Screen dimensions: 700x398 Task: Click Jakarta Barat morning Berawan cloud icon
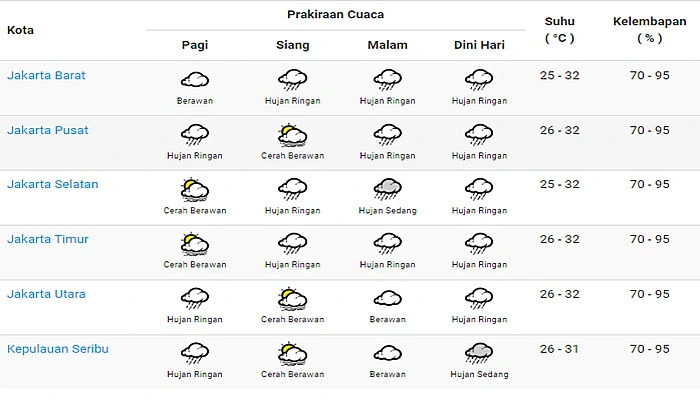[x=195, y=80]
